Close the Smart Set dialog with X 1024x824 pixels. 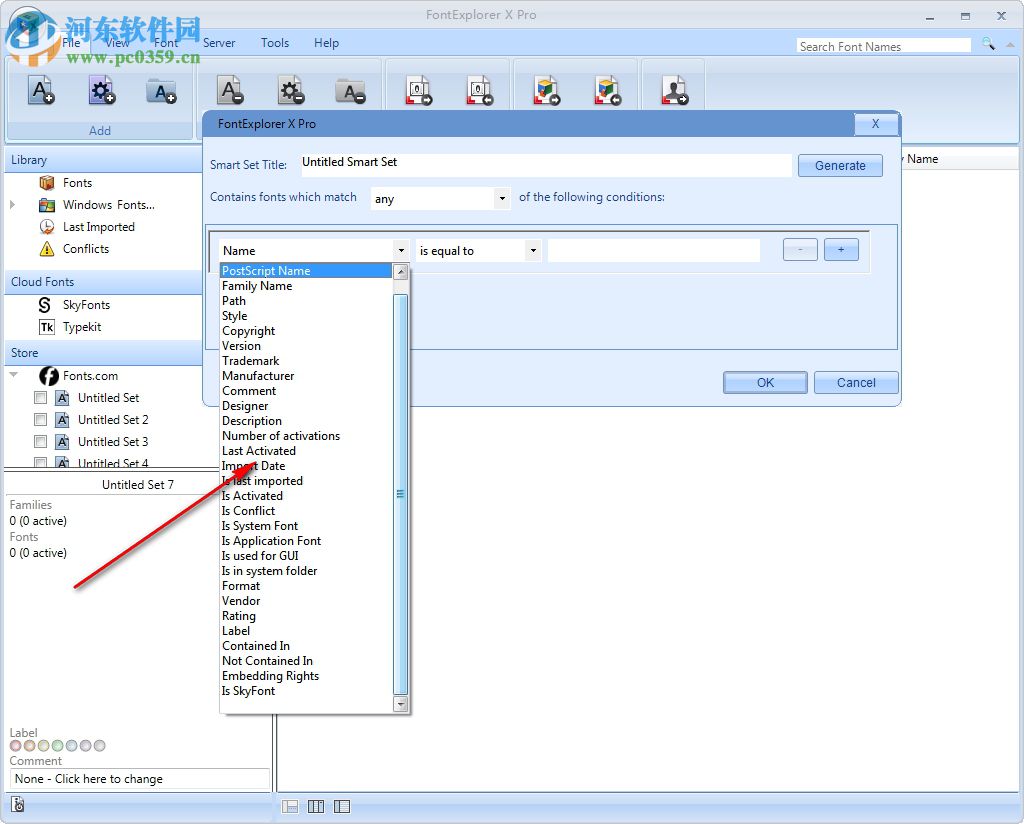(x=876, y=123)
